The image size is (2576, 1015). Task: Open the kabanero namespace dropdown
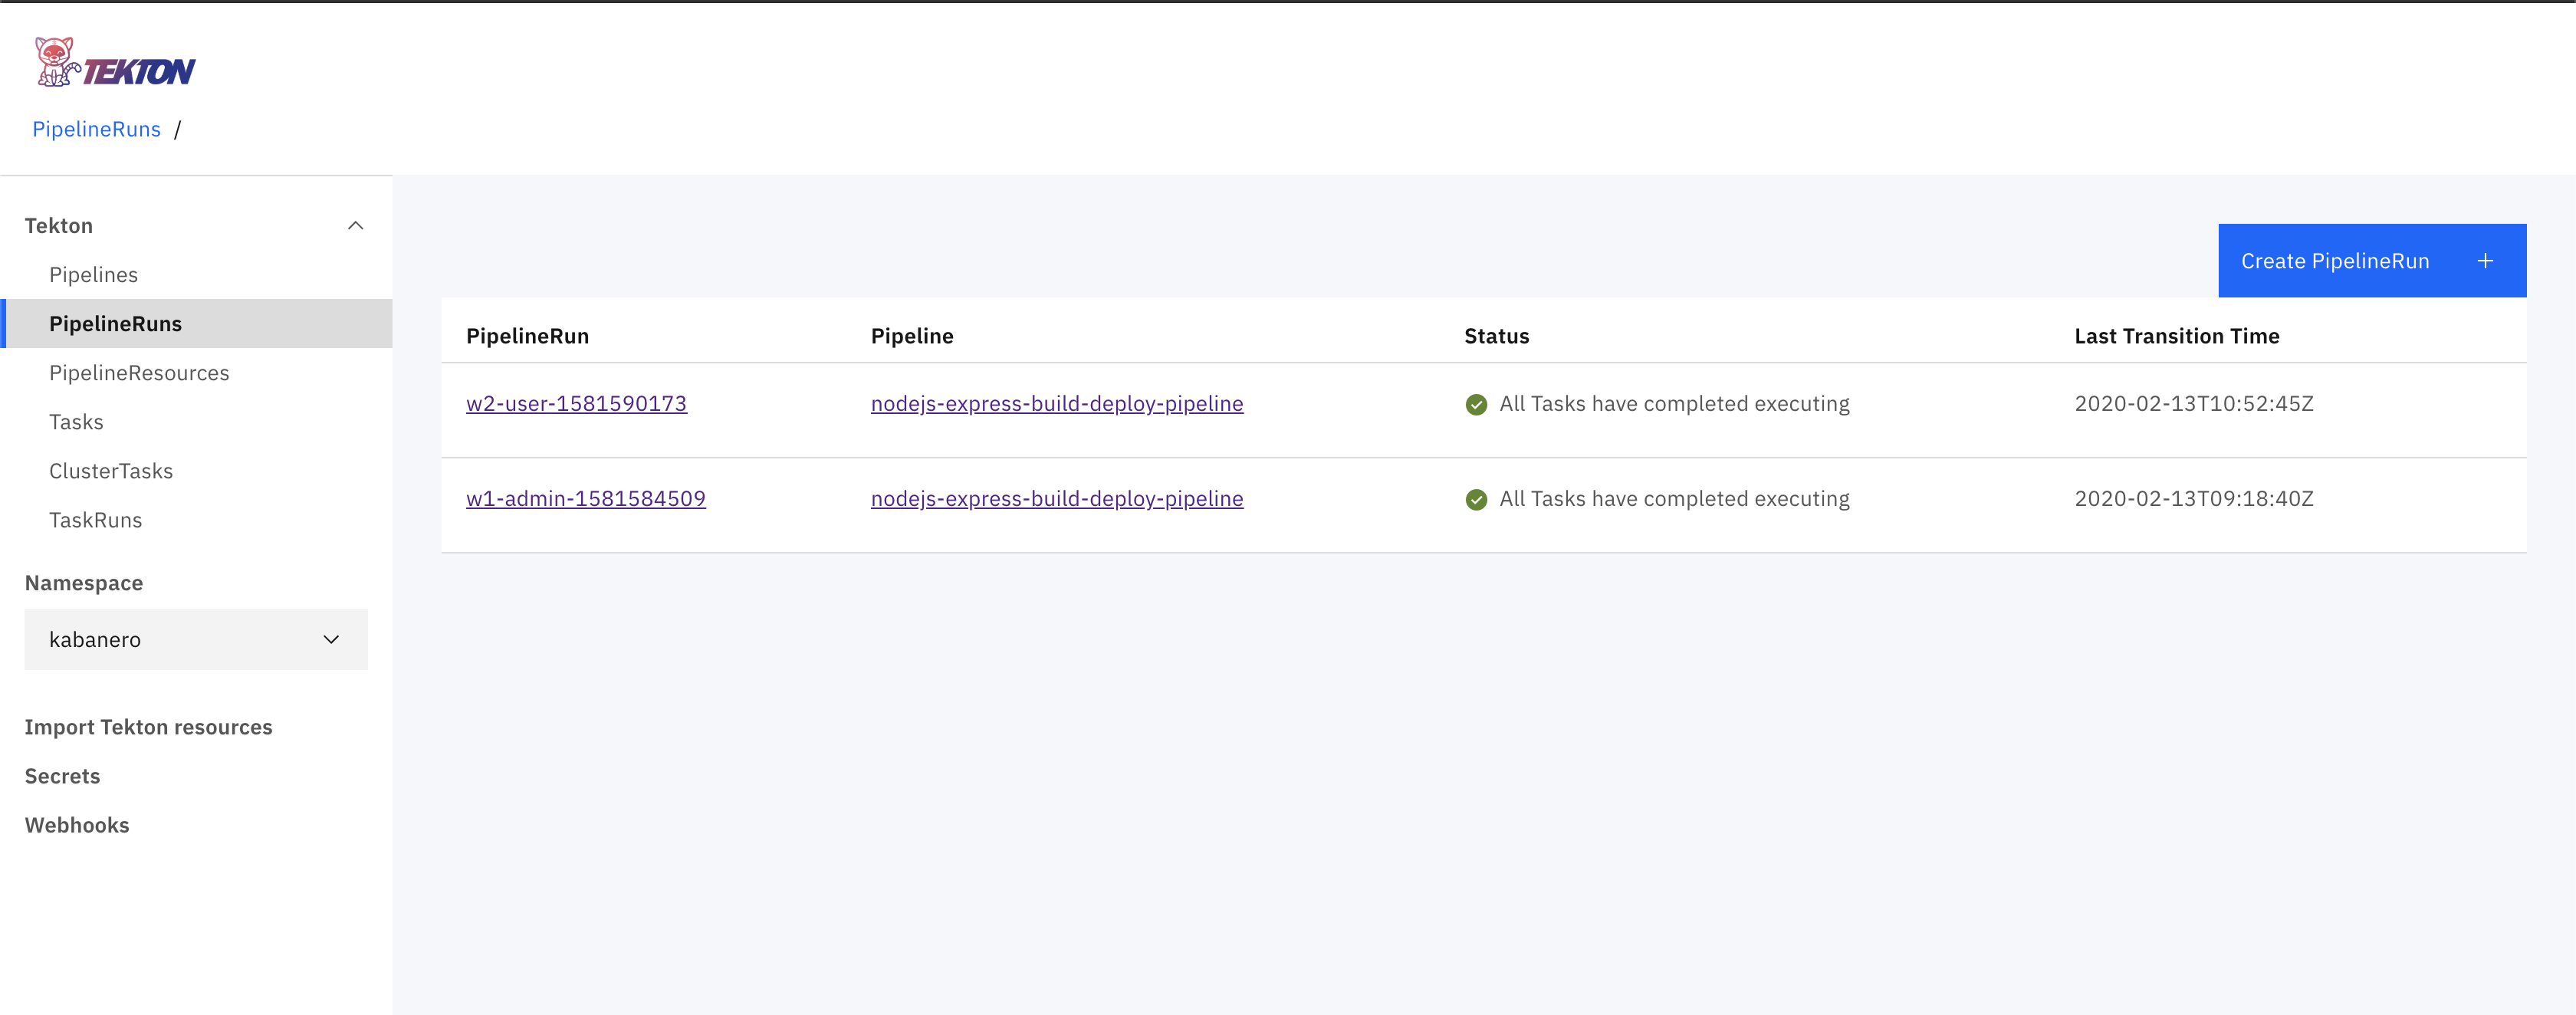(195, 640)
